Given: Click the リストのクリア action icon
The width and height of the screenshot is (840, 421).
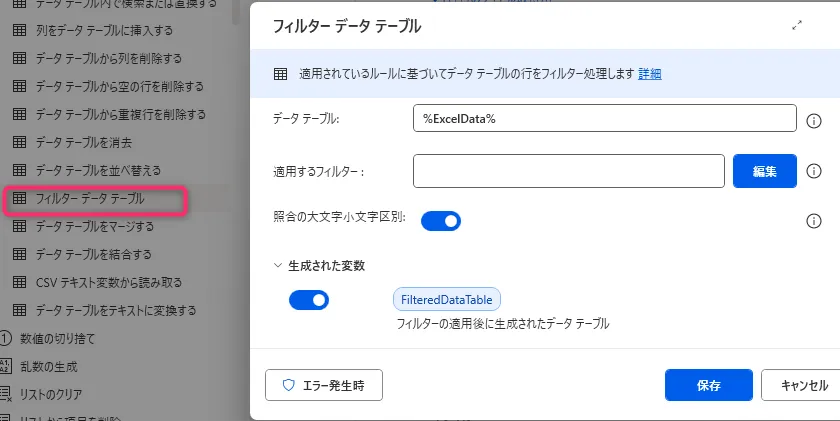Looking at the screenshot, I should [x=7, y=394].
